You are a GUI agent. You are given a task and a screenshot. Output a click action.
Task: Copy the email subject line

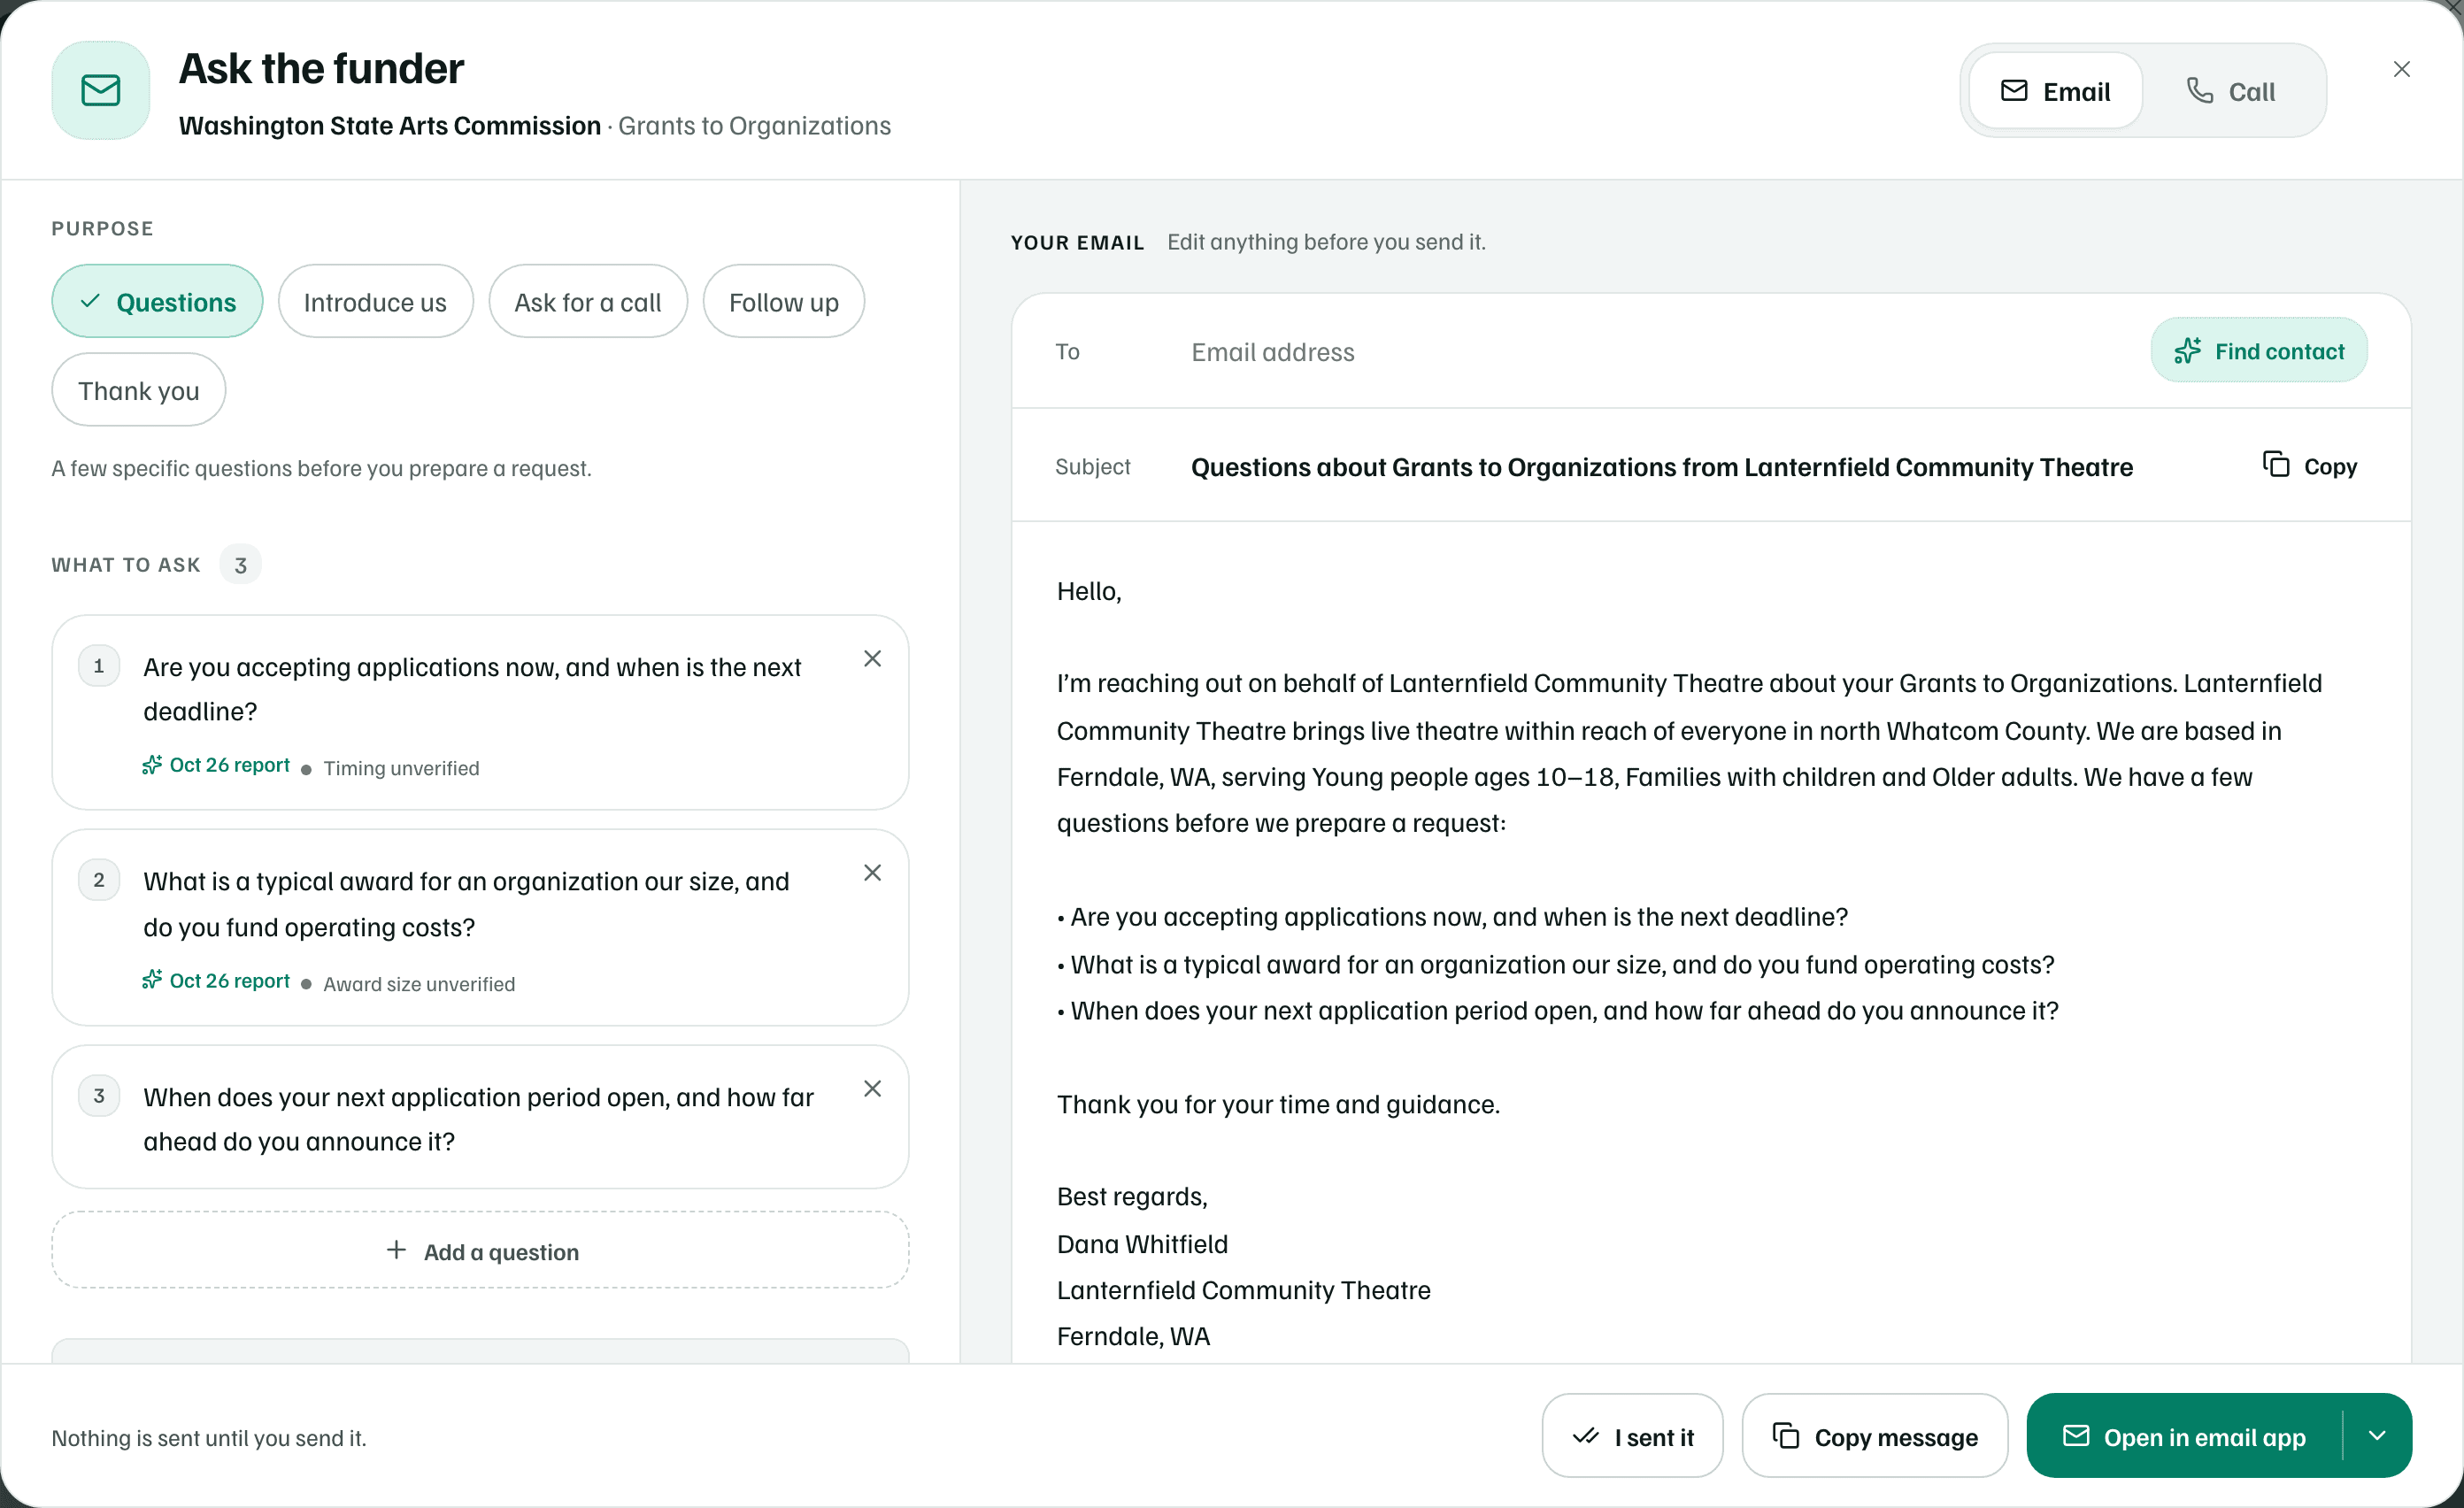click(x=2310, y=466)
